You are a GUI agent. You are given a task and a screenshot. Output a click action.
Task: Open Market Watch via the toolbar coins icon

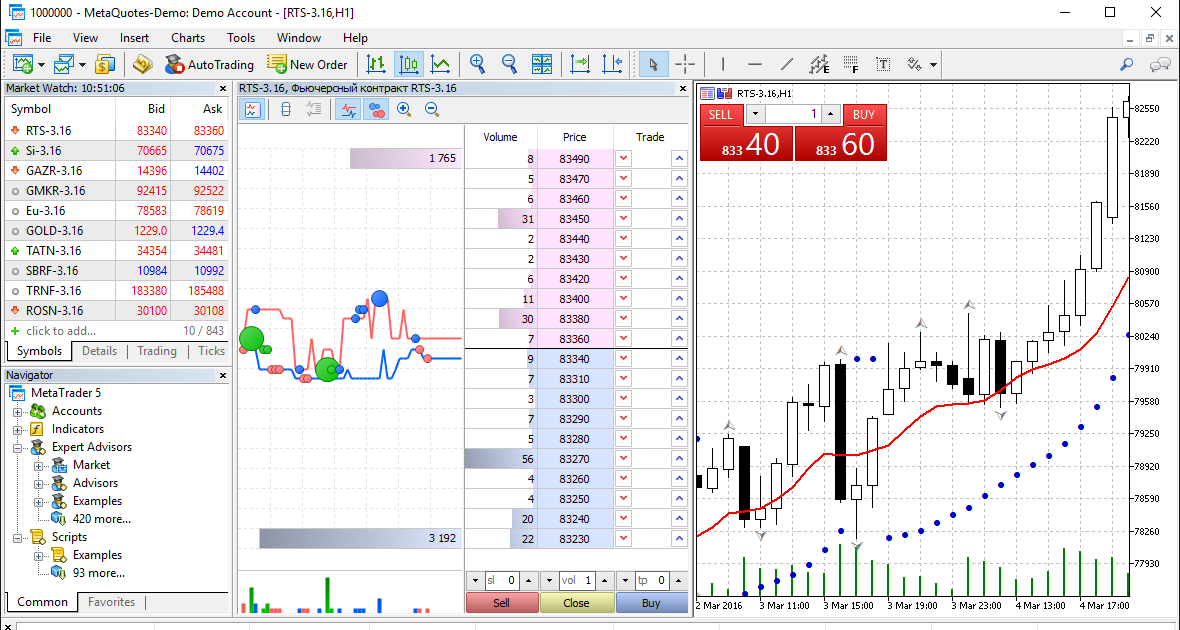point(105,65)
